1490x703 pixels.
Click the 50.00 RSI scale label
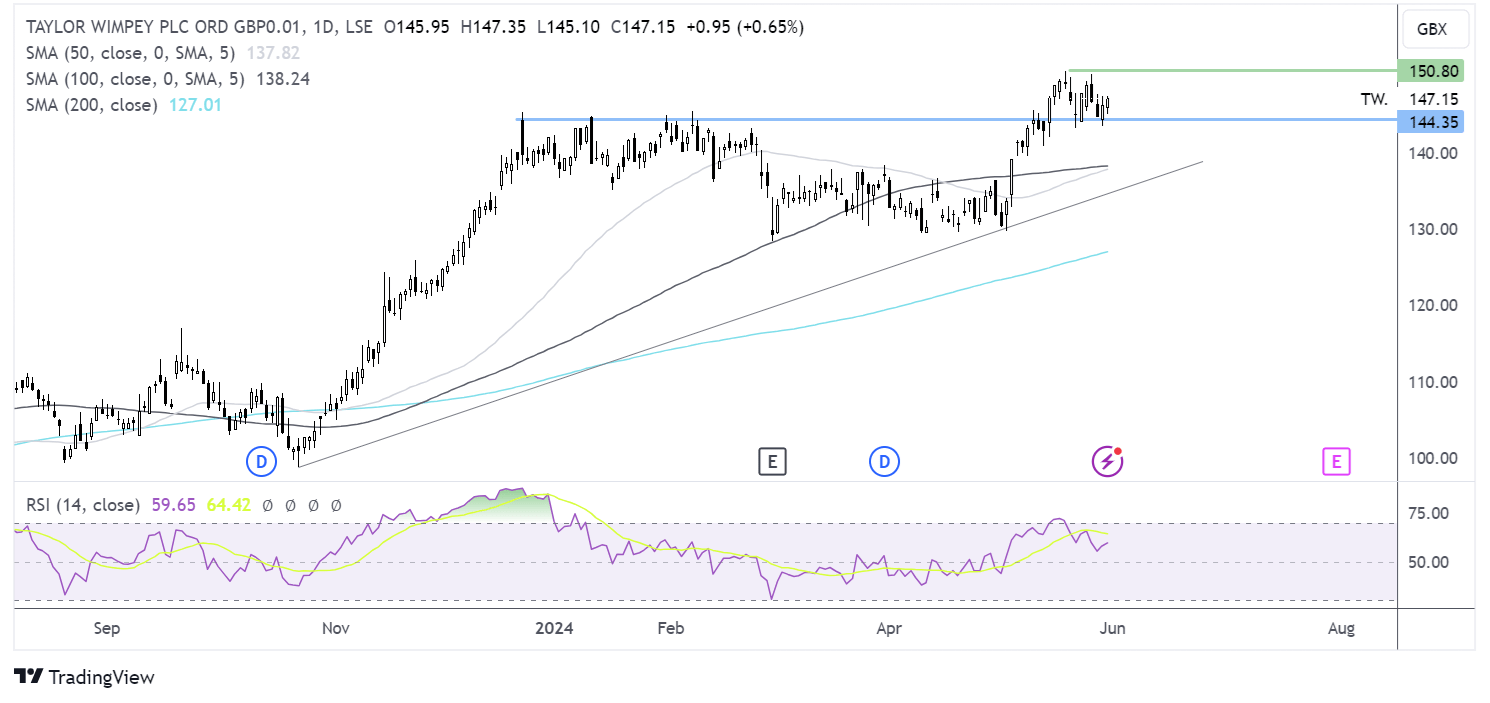tap(1430, 562)
